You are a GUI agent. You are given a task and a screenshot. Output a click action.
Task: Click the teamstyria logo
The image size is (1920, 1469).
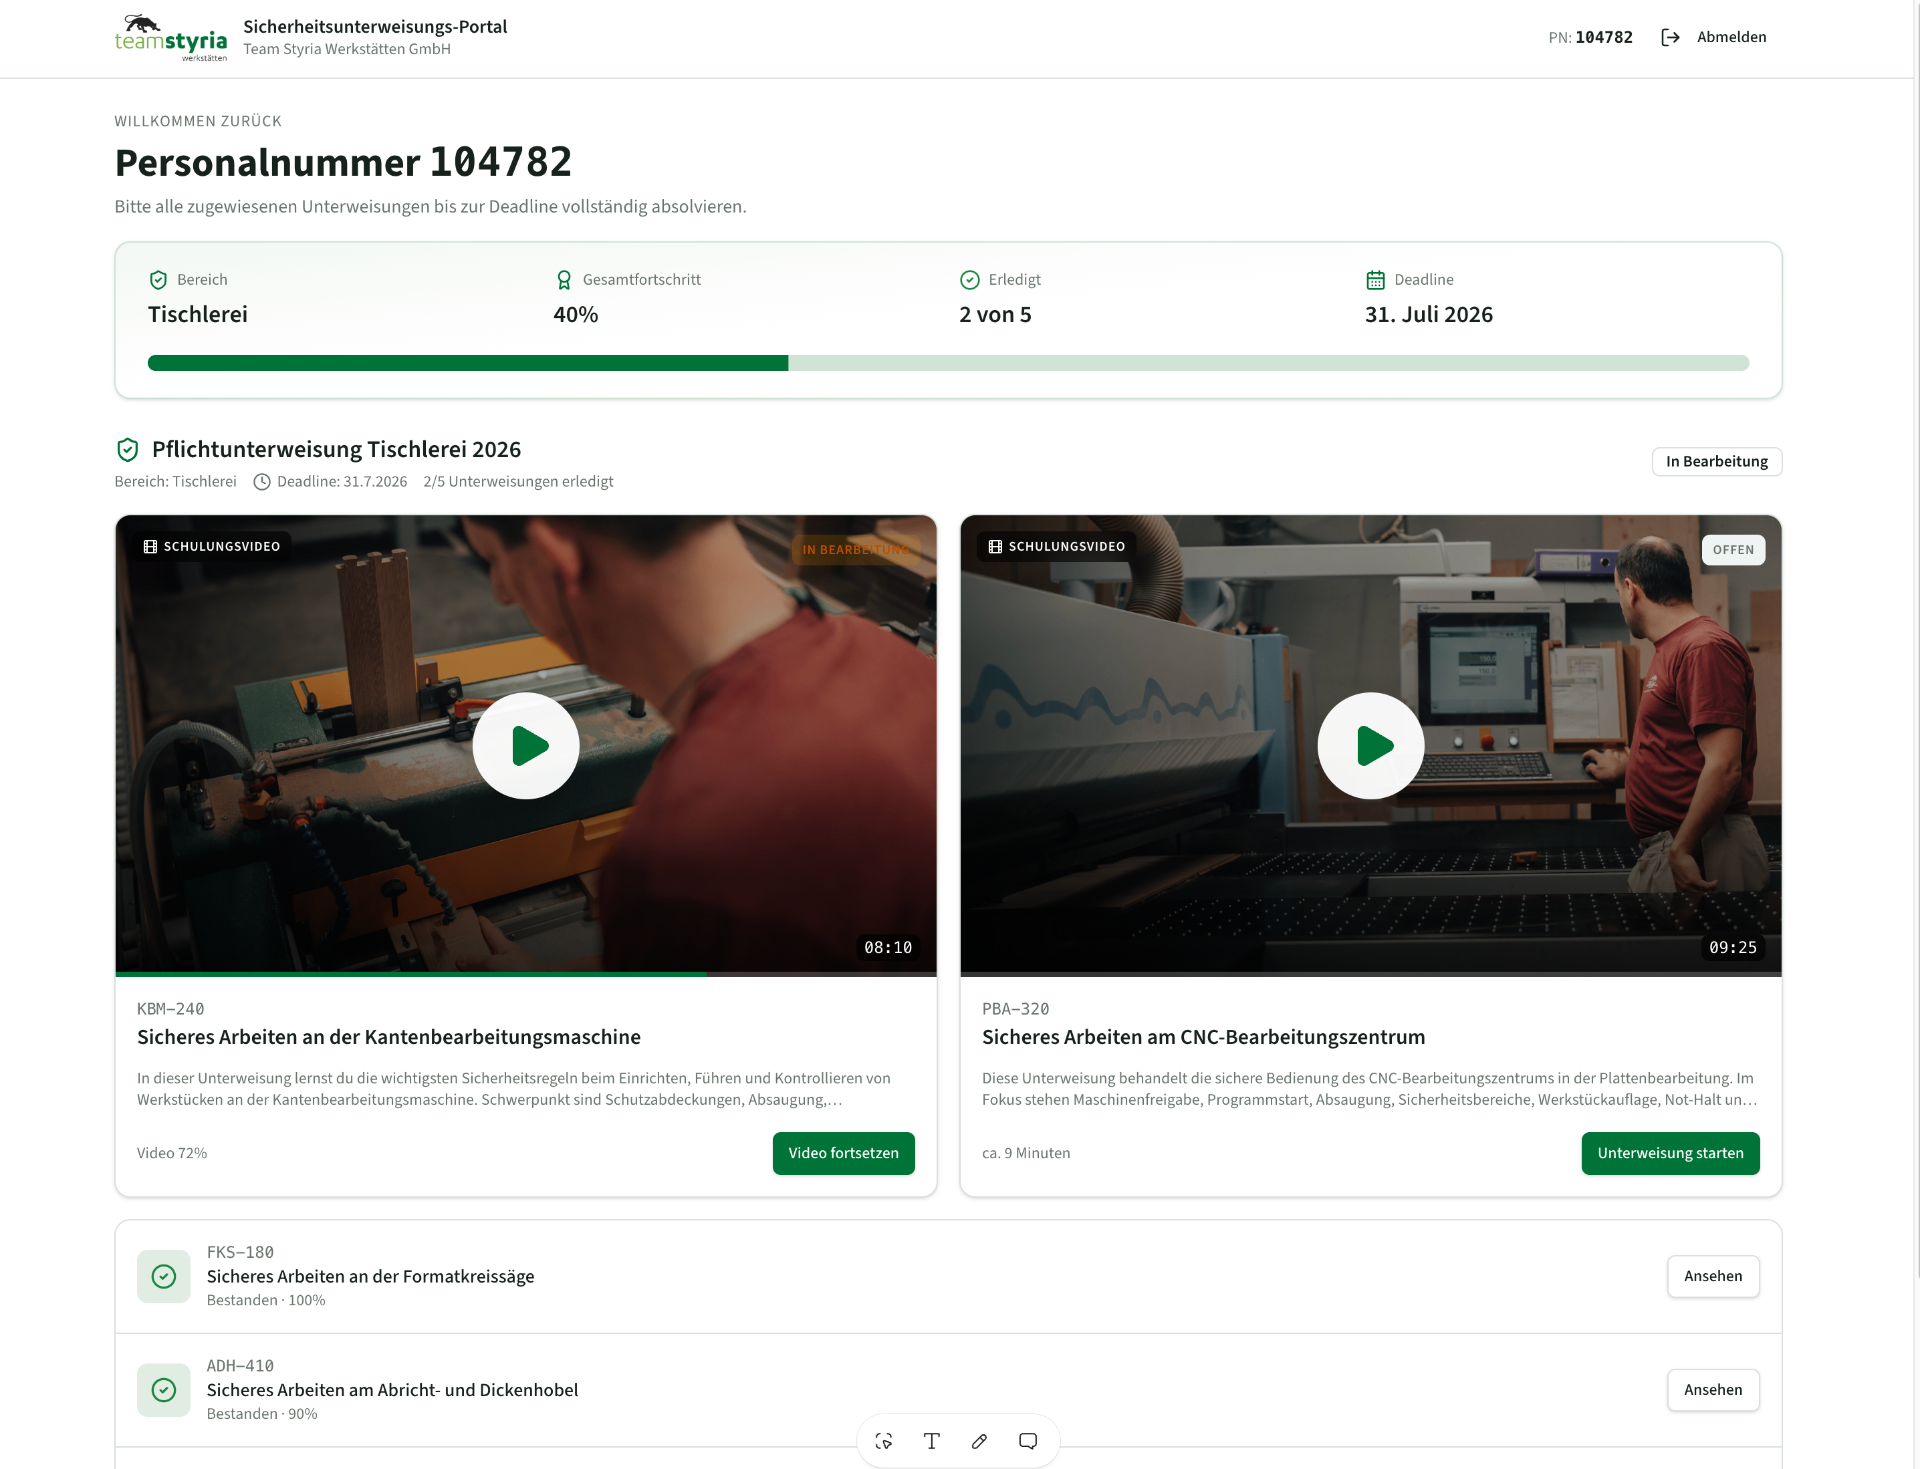coord(171,38)
